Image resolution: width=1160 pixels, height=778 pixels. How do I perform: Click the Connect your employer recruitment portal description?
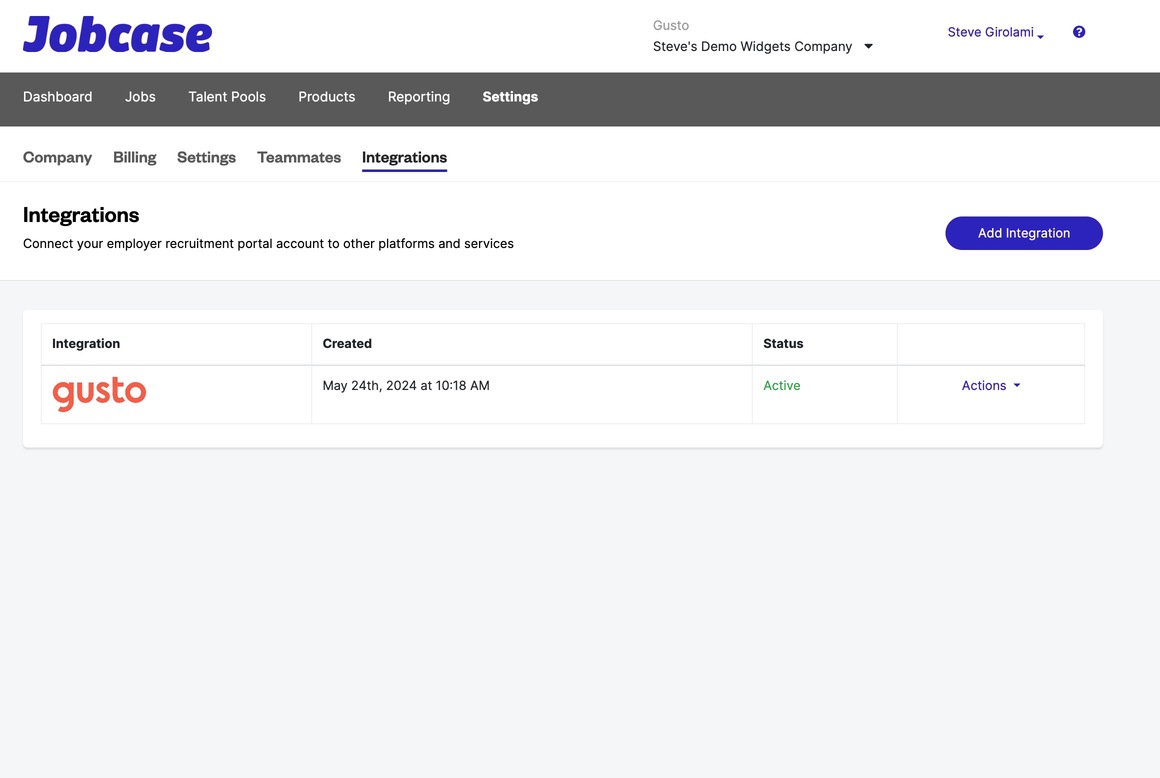(268, 243)
